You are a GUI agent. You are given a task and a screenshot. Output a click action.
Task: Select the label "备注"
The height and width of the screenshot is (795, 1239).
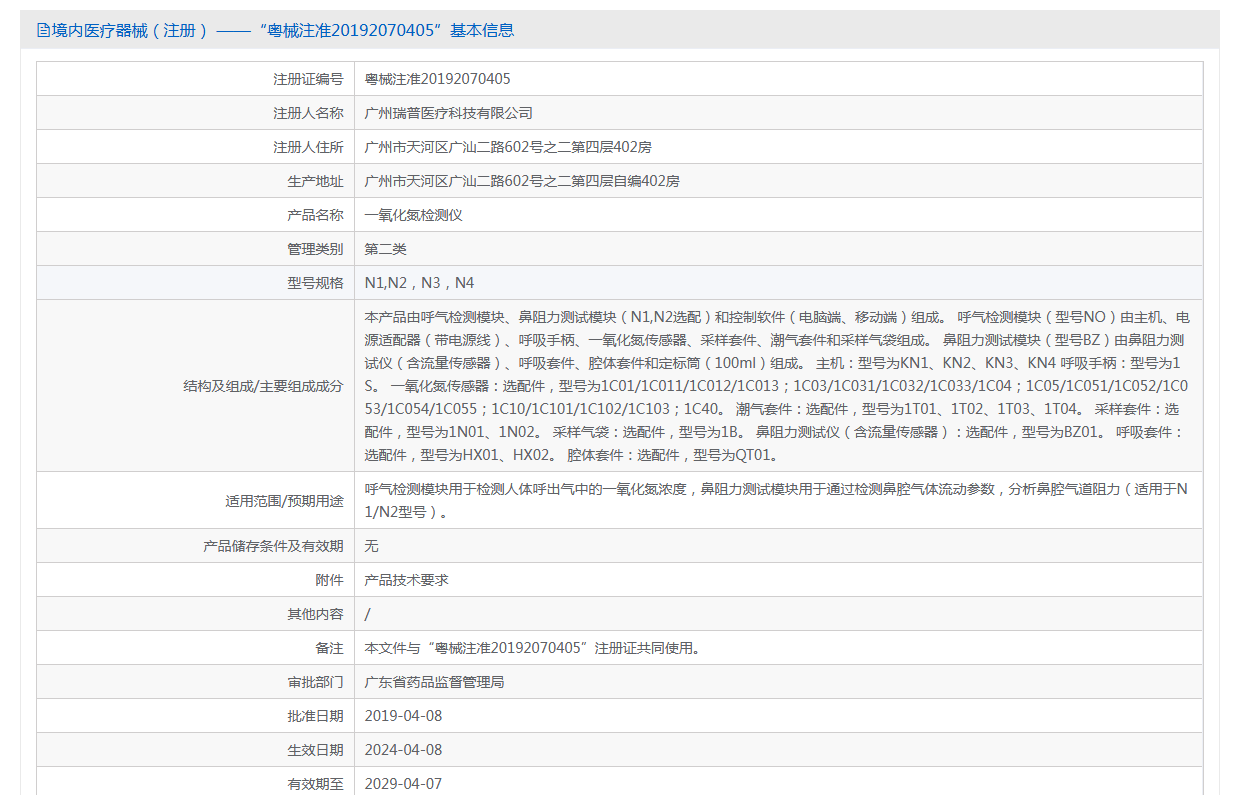pos(329,648)
